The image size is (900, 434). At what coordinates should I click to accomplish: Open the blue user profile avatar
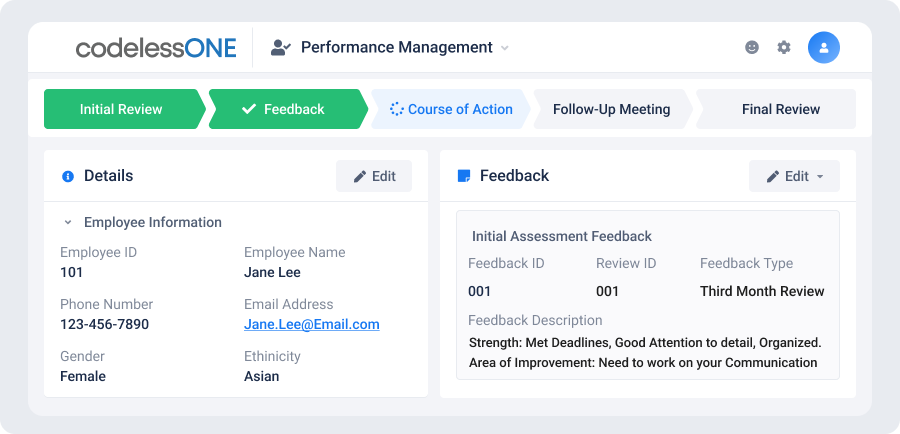[824, 47]
